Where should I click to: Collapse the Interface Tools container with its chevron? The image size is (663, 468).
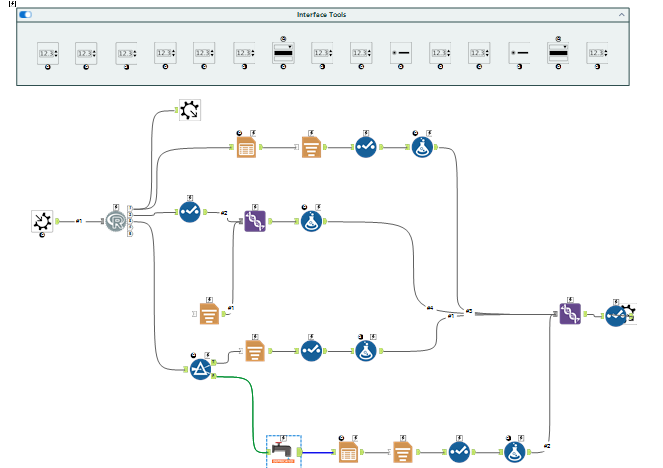621,15
